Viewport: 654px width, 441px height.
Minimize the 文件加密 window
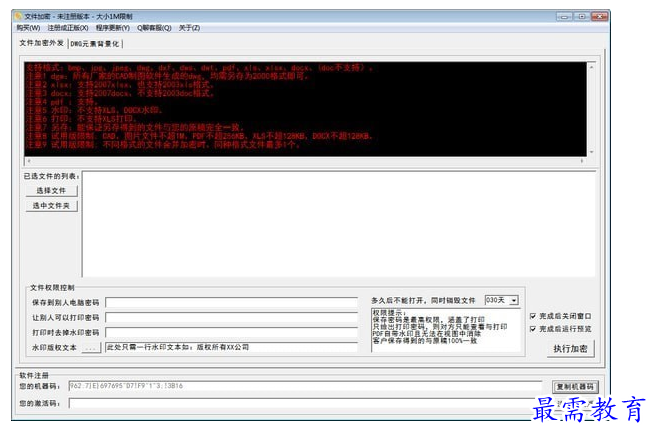click(x=564, y=17)
